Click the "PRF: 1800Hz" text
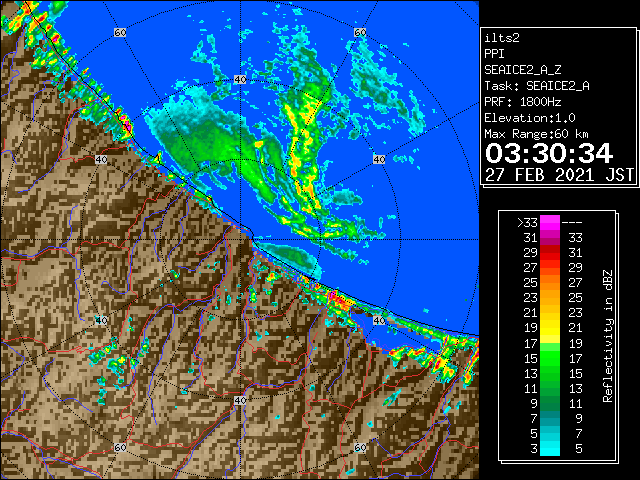 point(522,102)
